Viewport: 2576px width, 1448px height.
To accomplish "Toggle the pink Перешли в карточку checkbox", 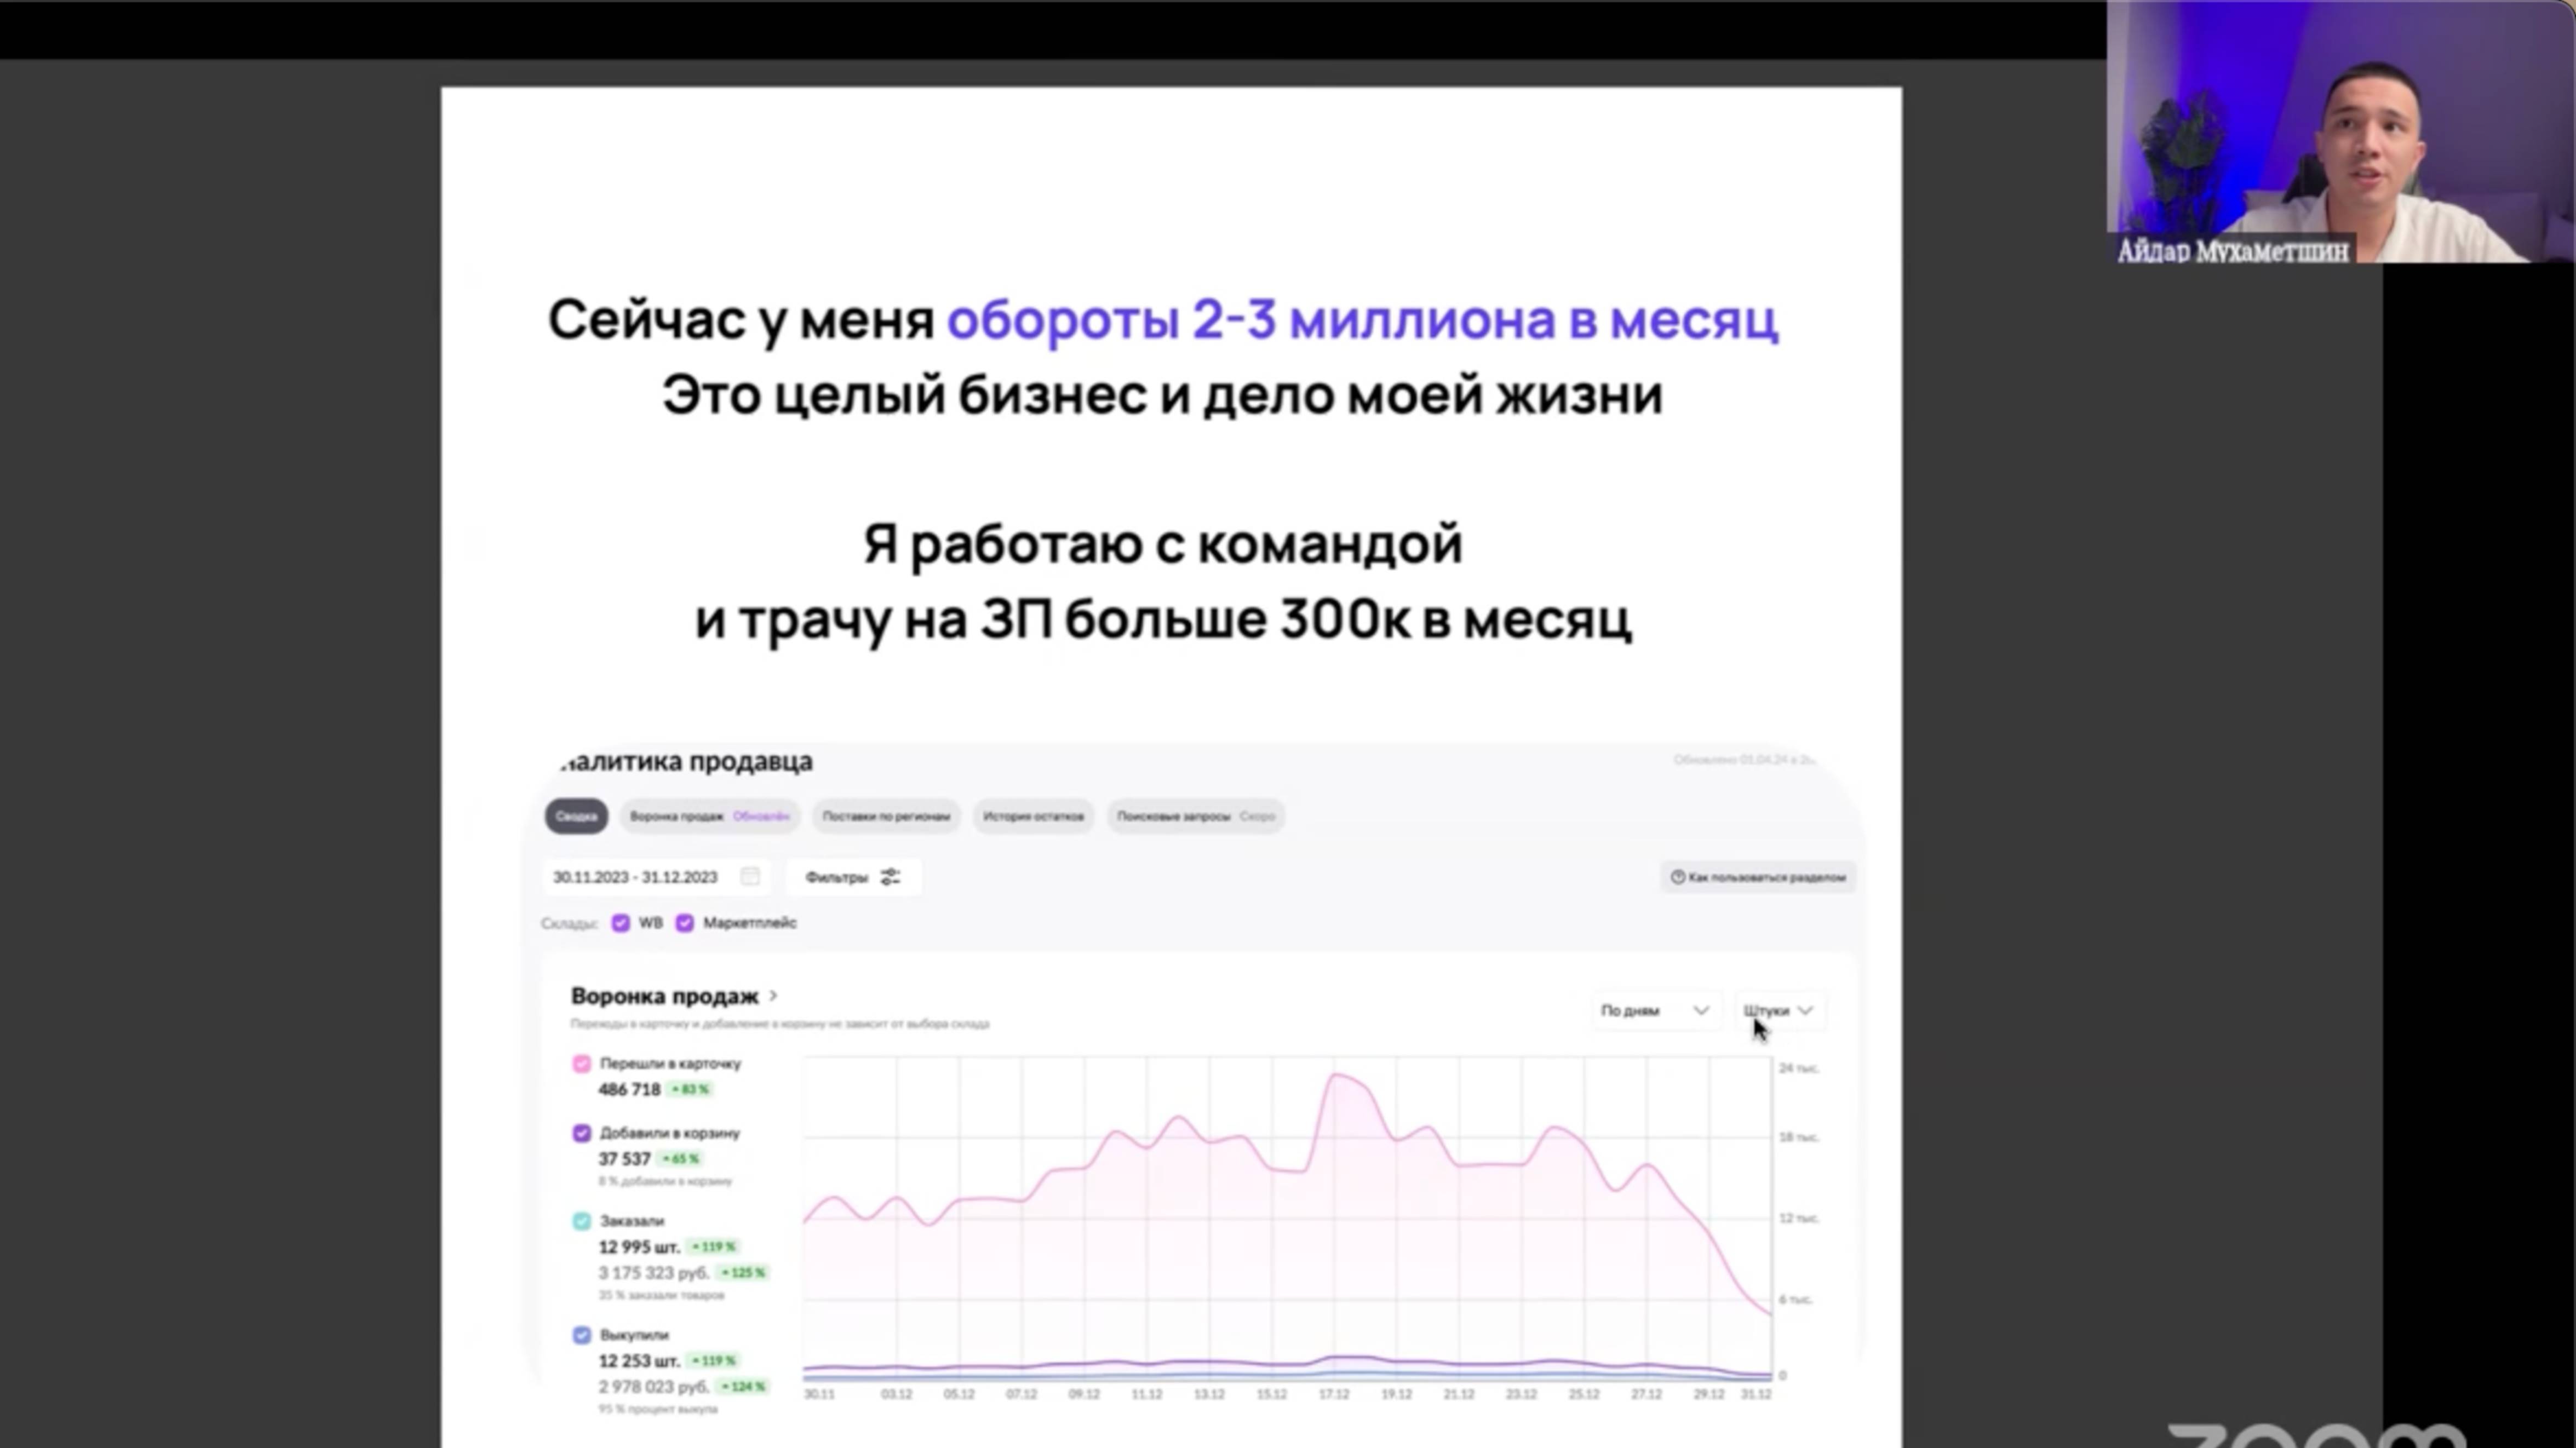I will pos(582,1064).
